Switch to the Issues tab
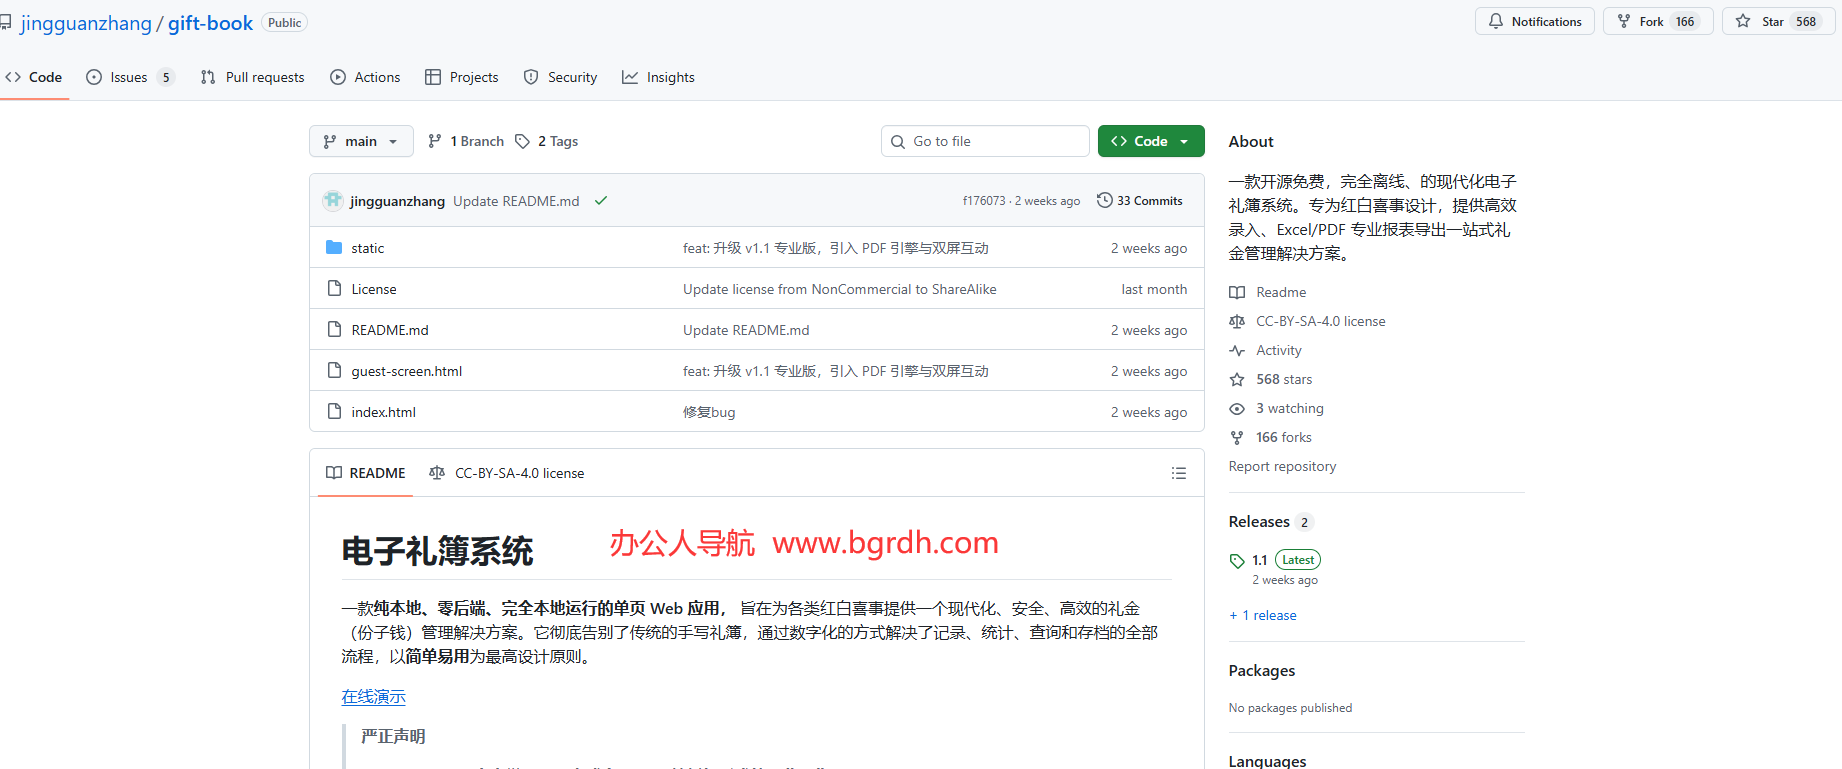Viewport: 1842px width, 769px height. coord(130,77)
